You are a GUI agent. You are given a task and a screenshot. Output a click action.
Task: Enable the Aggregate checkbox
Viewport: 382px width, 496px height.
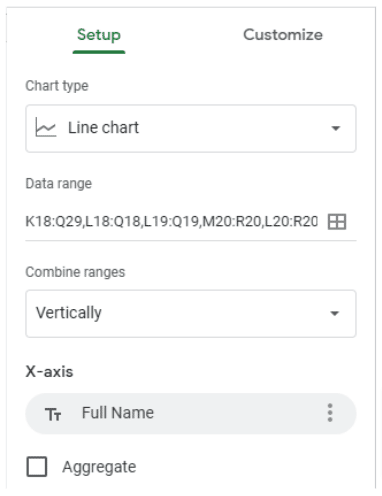37,467
